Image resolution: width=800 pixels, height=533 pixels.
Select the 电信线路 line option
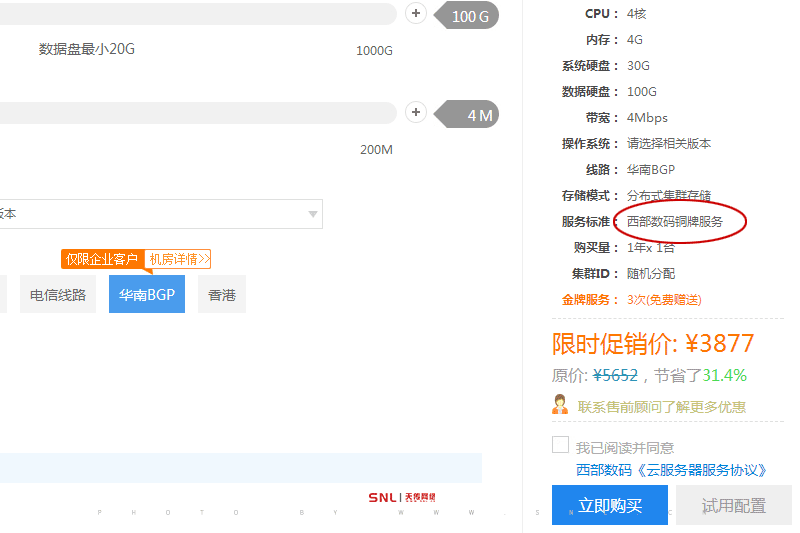coord(58,295)
